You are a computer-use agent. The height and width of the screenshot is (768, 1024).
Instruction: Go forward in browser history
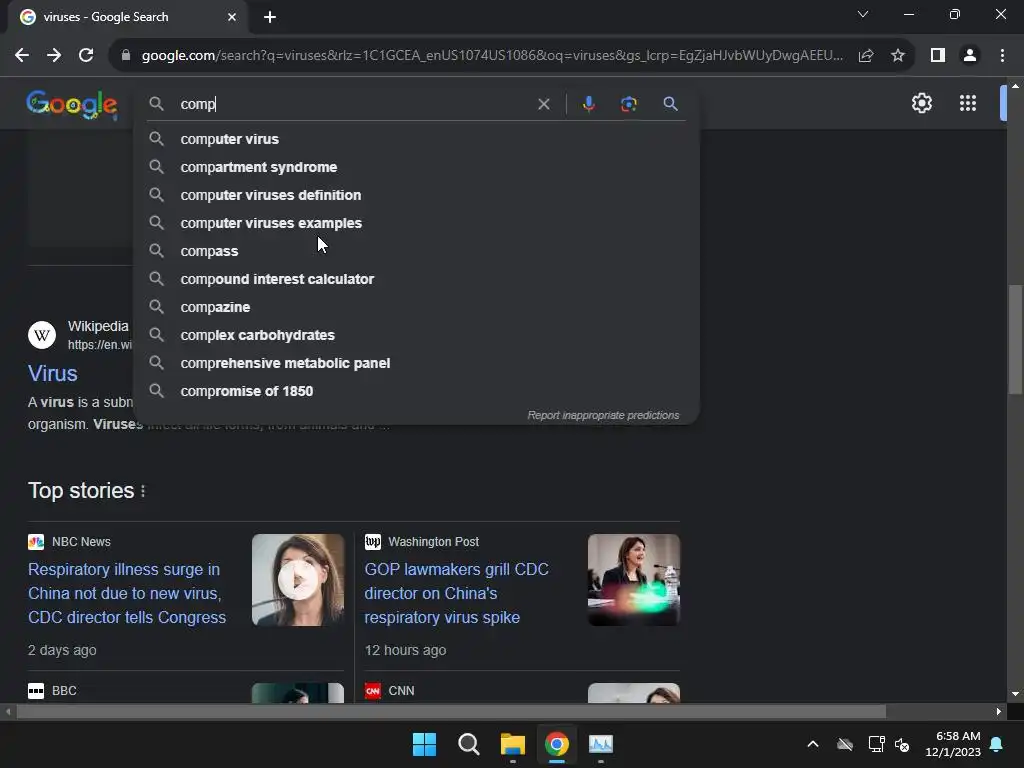(x=54, y=56)
